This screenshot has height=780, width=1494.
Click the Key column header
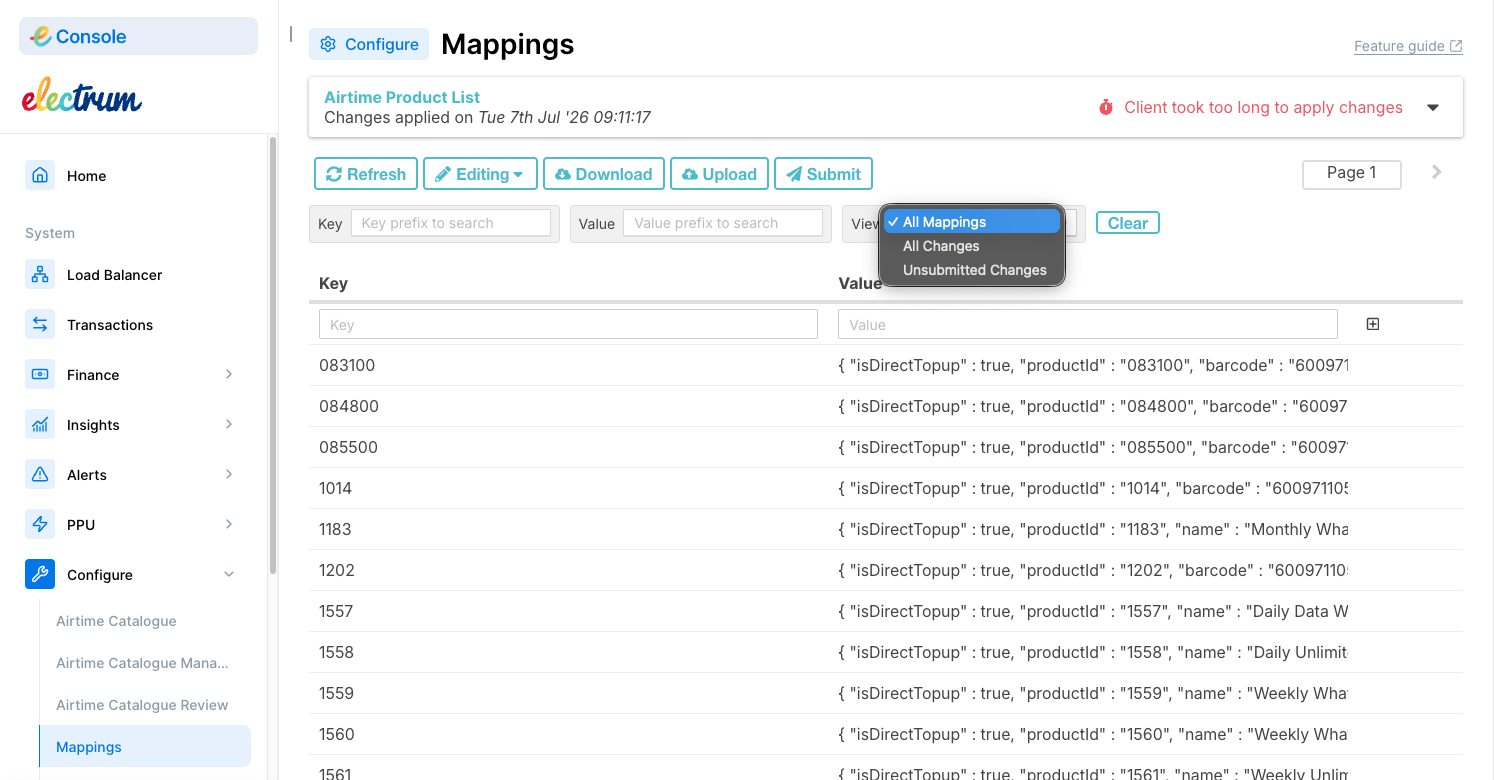[x=333, y=283]
